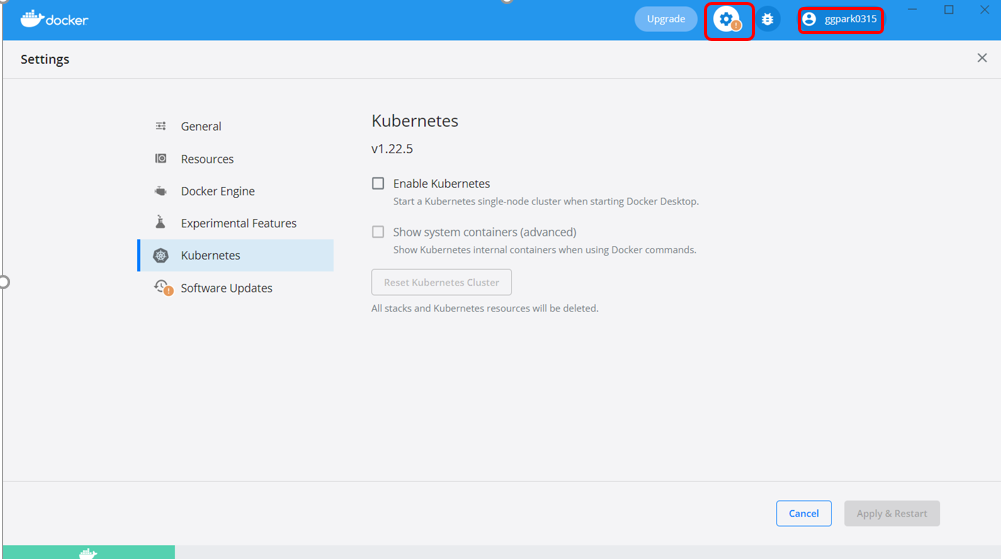The image size is (1001, 559).
Task: Cancel the settings changes
Action: coord(804,513)
